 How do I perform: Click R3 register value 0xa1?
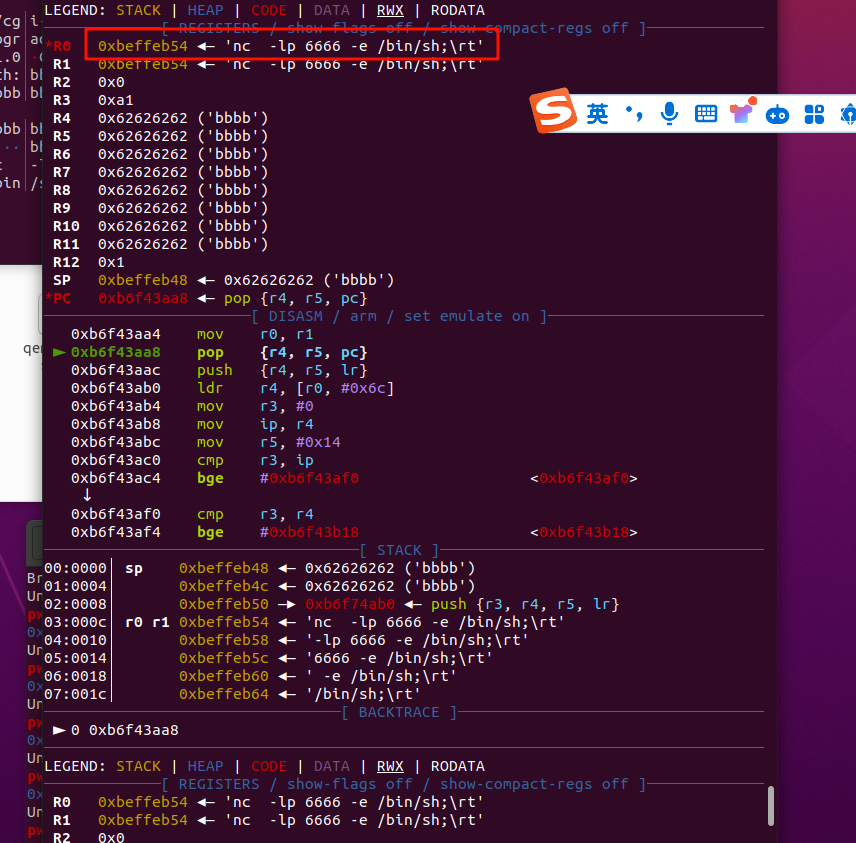click(x=115, y=100)
